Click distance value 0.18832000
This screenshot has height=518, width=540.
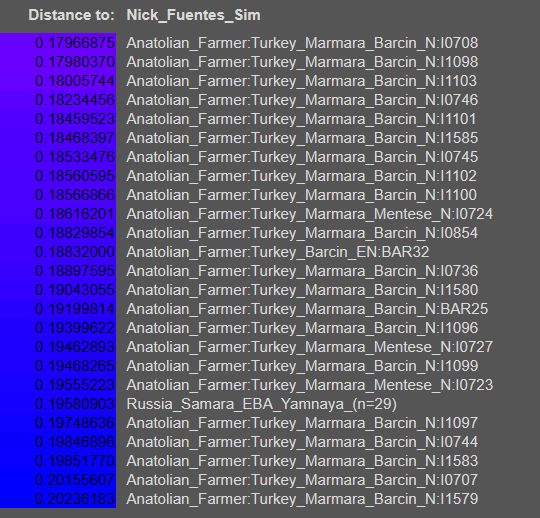coord(75,252)
